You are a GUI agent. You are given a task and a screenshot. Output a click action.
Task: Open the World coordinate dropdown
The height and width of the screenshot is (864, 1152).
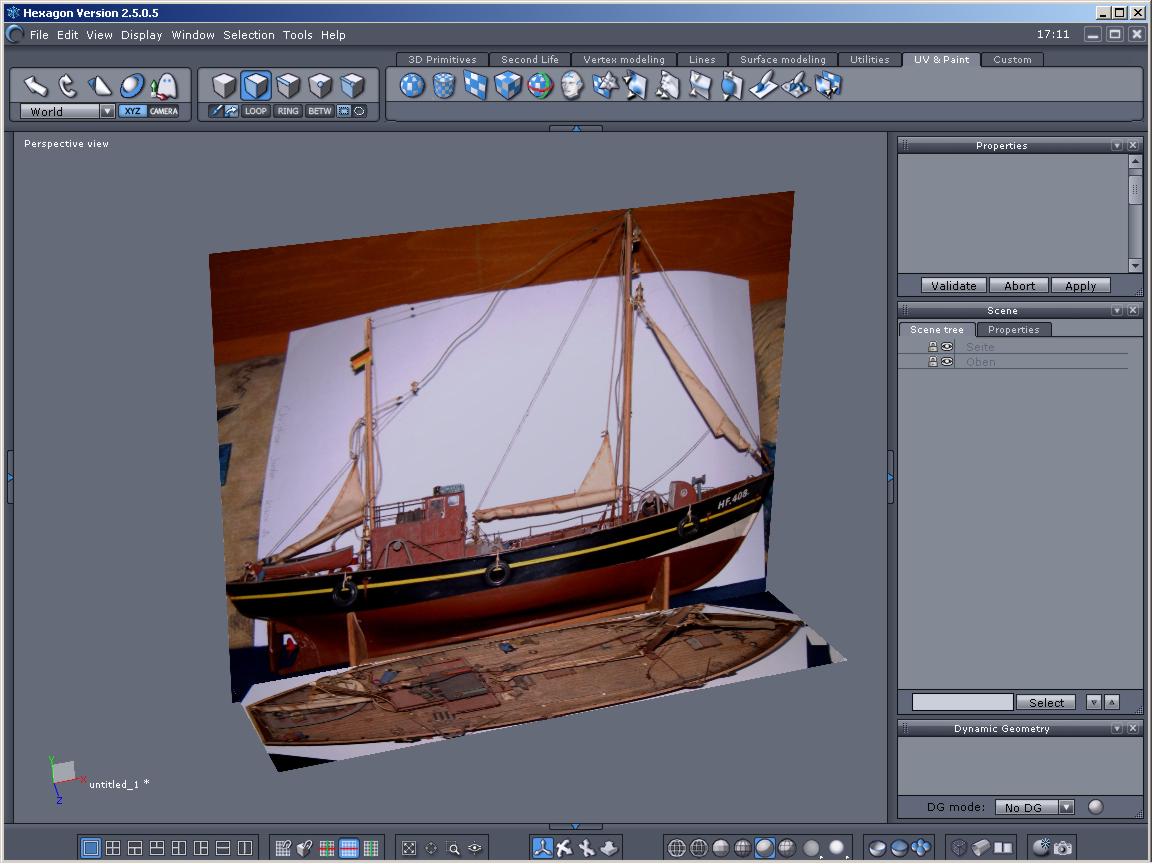(x=107, y=112)
